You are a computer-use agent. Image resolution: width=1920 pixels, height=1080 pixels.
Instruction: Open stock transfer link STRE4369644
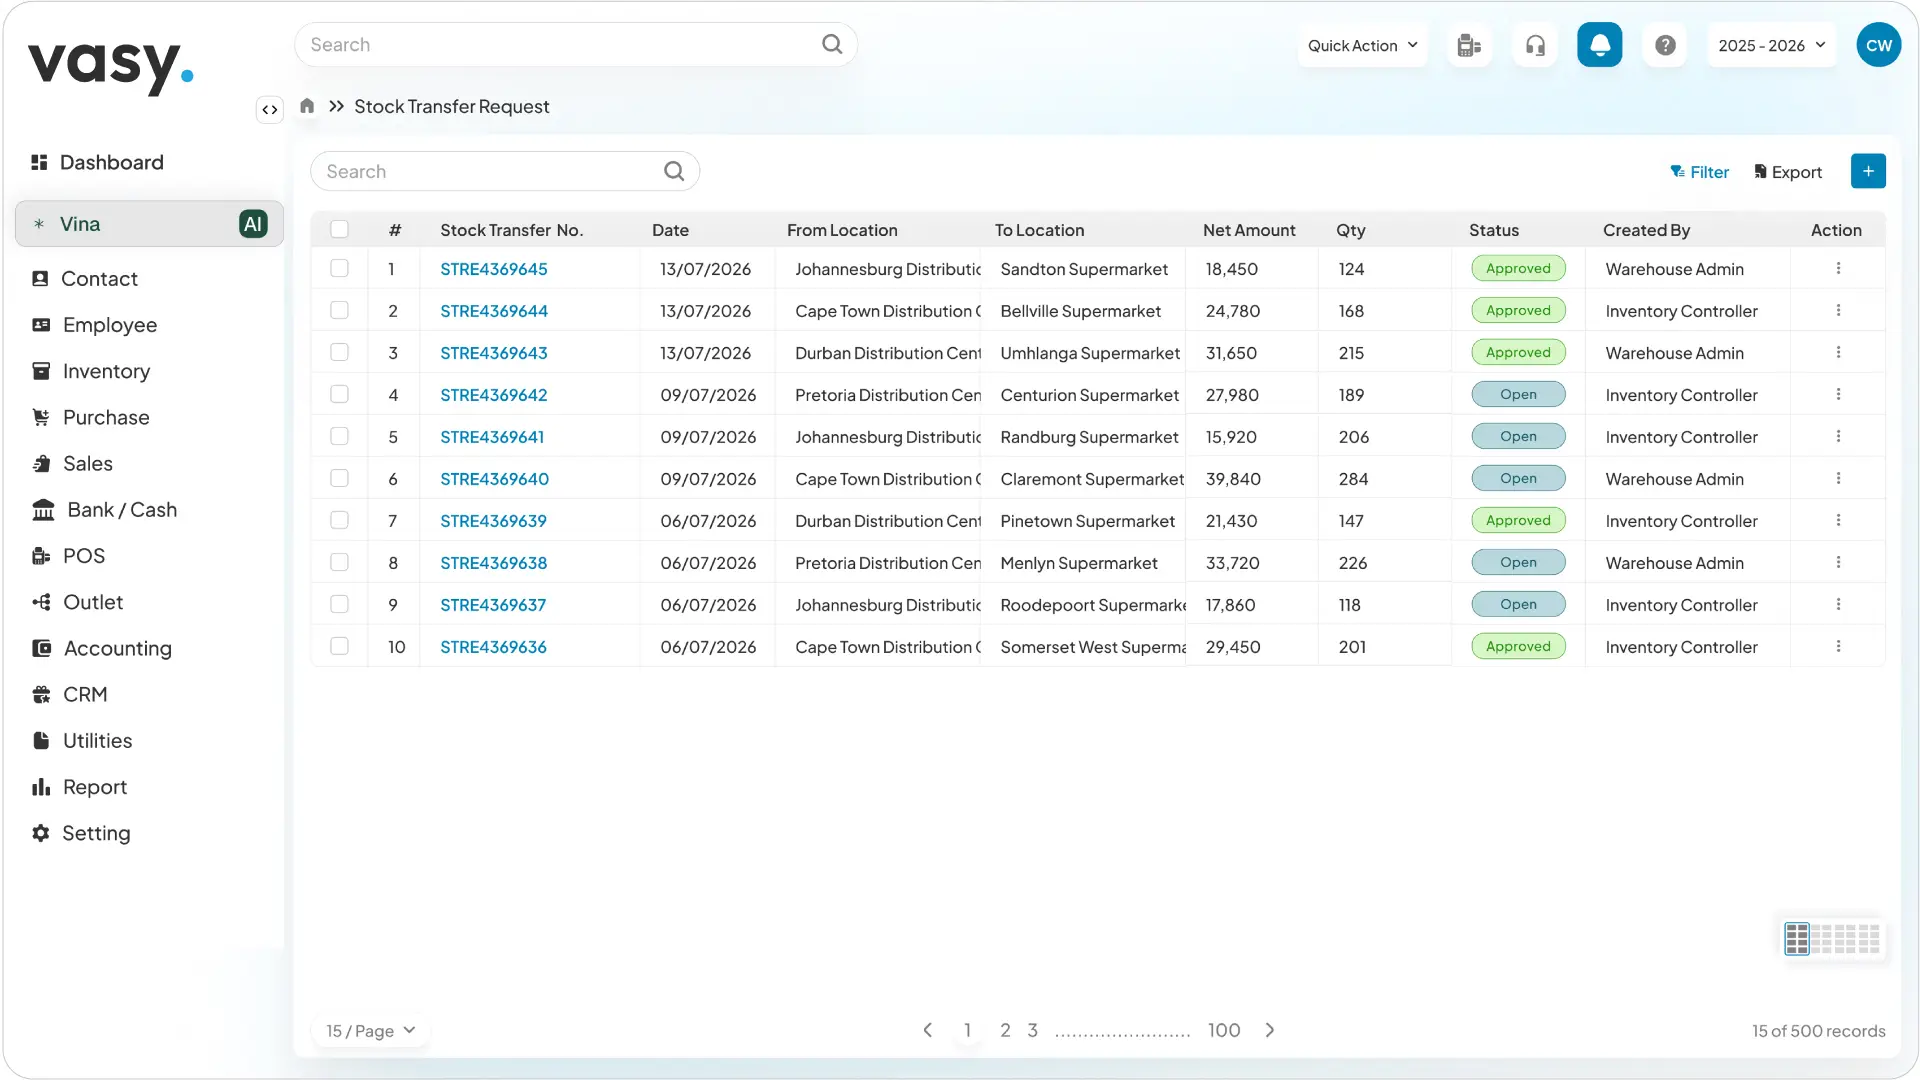494,311
